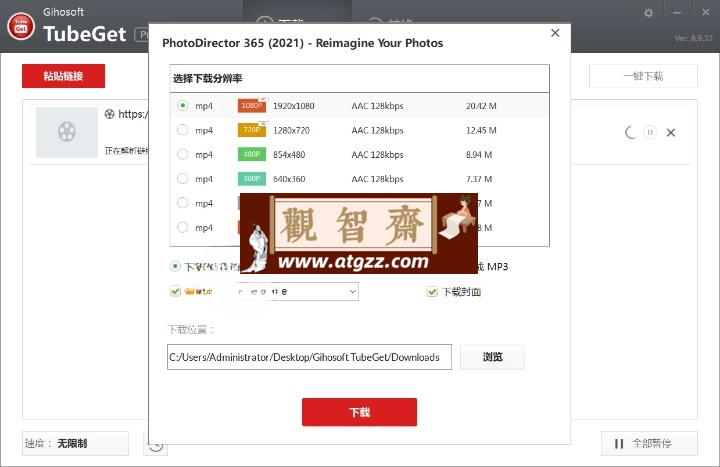Image resolution: width=720 pixels, height=467 pixels.
Task: Click the globe icon next to https link
Action: point(109,114)
